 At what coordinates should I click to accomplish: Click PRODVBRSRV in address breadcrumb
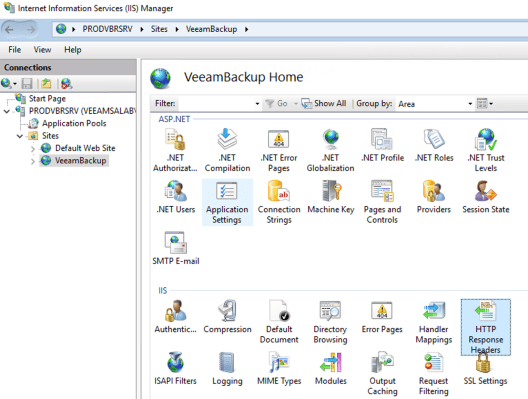(107, 29)
